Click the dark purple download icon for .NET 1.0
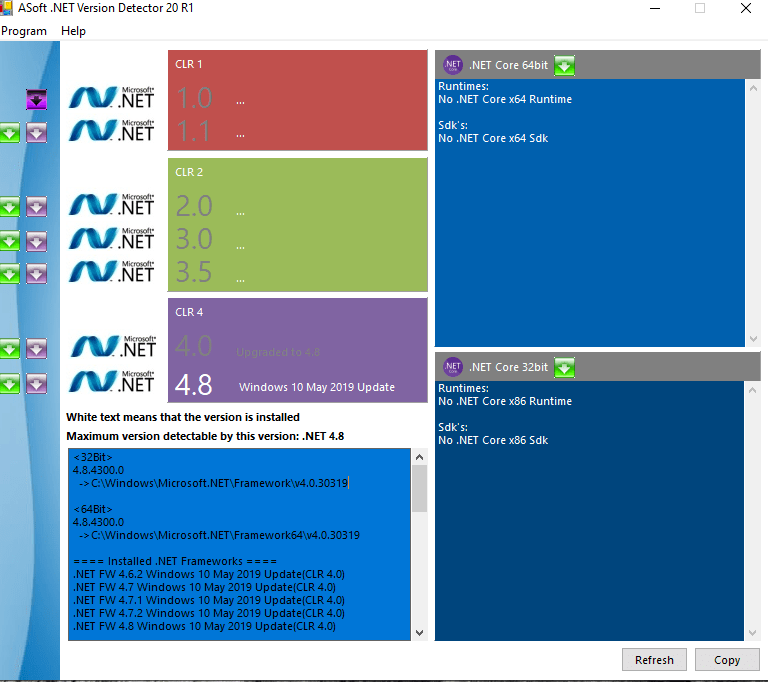The width and height of the screenshot is (768, 682). click(36, 99)
